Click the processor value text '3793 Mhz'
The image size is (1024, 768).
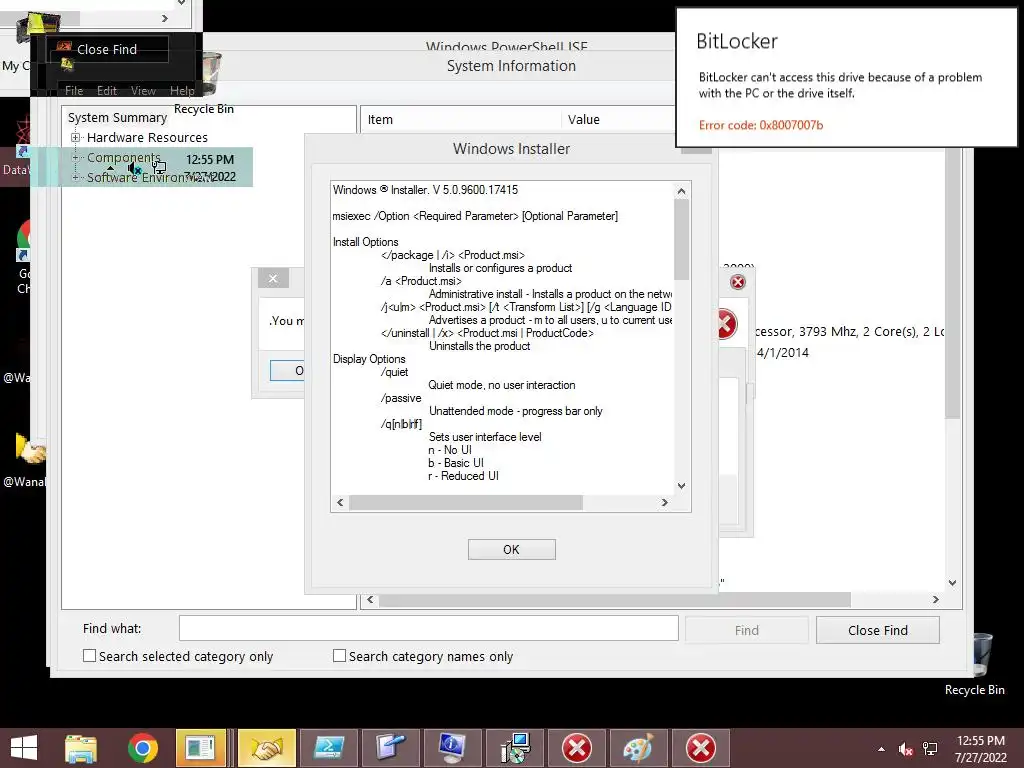pyautogui.click(x=827, y=331)
